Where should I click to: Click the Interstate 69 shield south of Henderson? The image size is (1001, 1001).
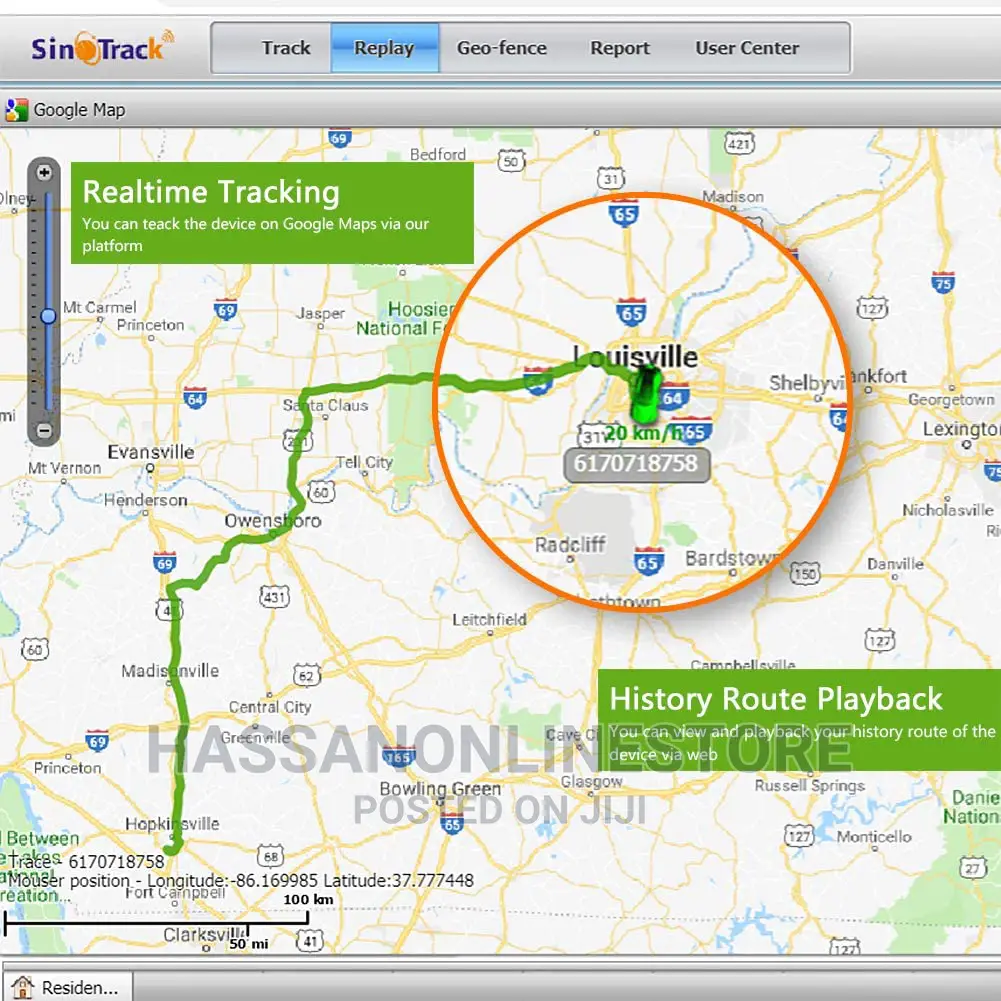(x=165, y=562)
